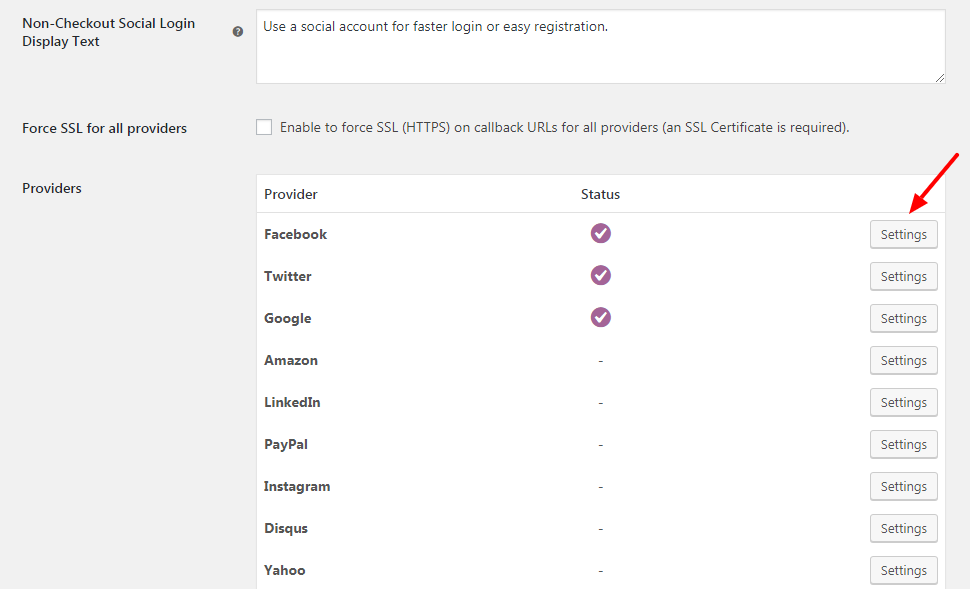Select the Amazon provider name
970x589 pixels.
291,361
